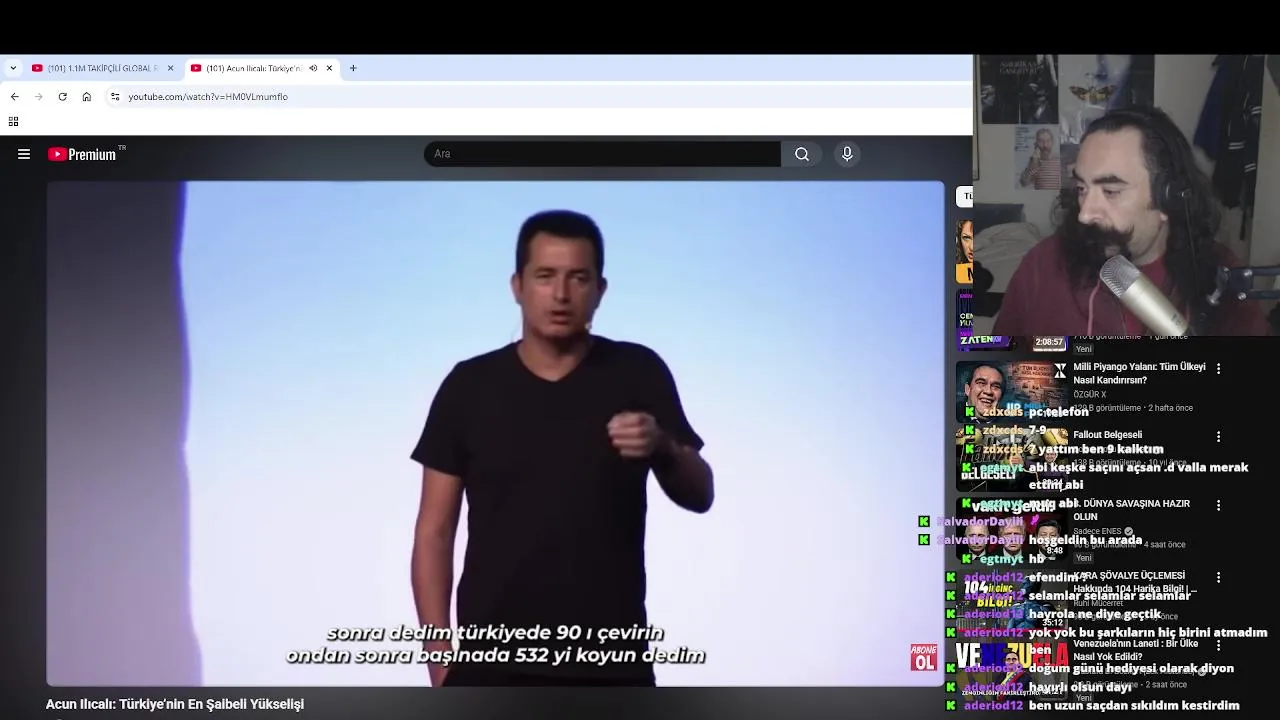Open 'DÜNYA SAVAŞINA HAZIR OLUN' video title
The height and width of the screenshot is (720, 1280).
coord(1131,510)
